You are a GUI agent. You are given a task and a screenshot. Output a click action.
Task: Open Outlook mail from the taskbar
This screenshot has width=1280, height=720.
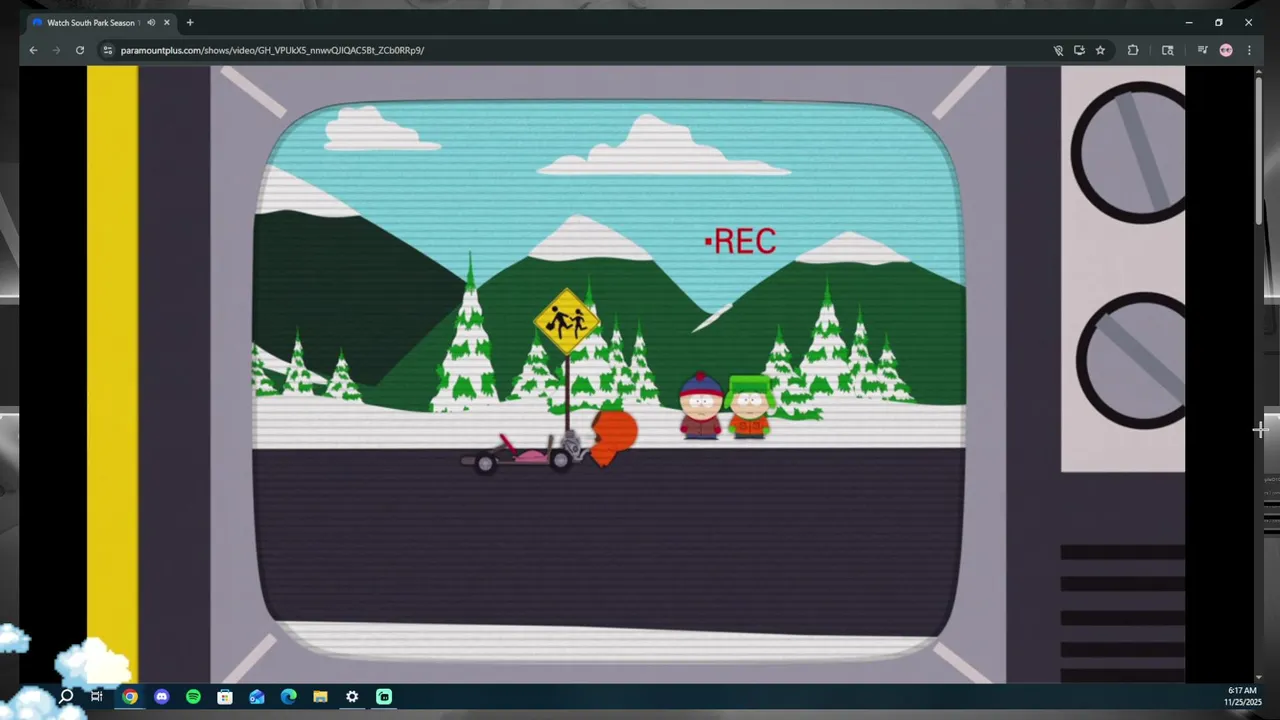click(257, 697)
